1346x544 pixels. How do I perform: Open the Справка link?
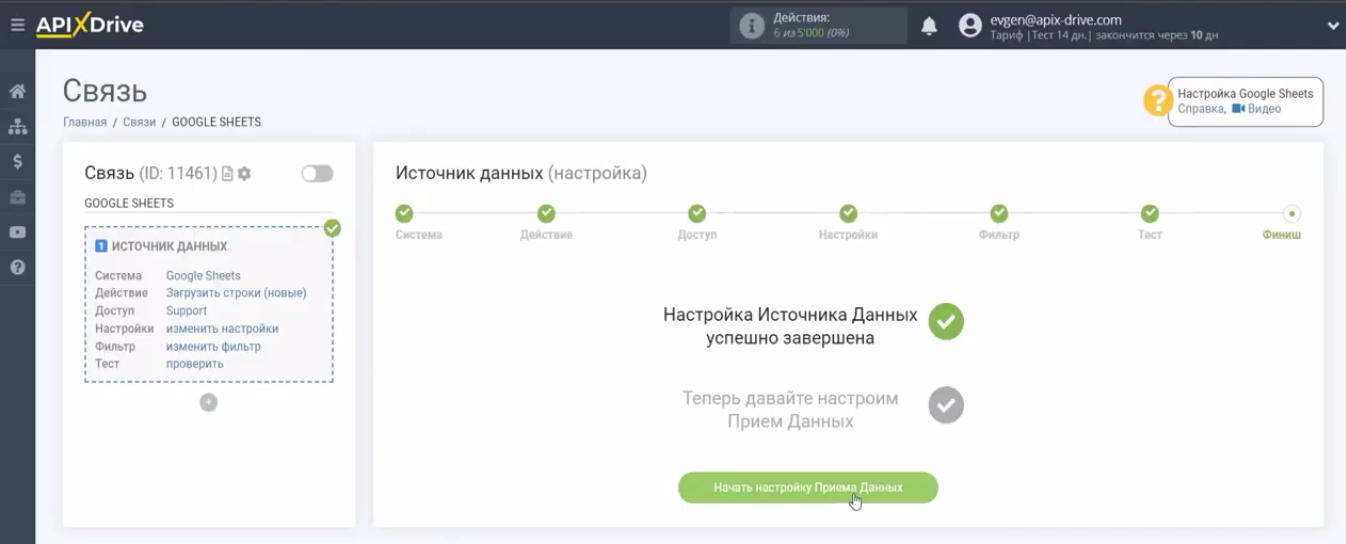[x=1200, y=109]
